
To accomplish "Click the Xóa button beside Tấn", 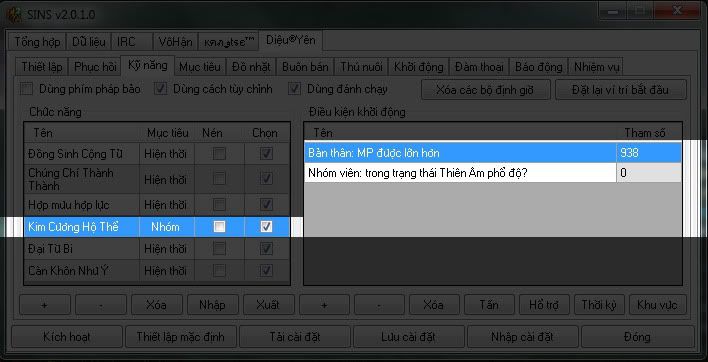I will (433, 305).
